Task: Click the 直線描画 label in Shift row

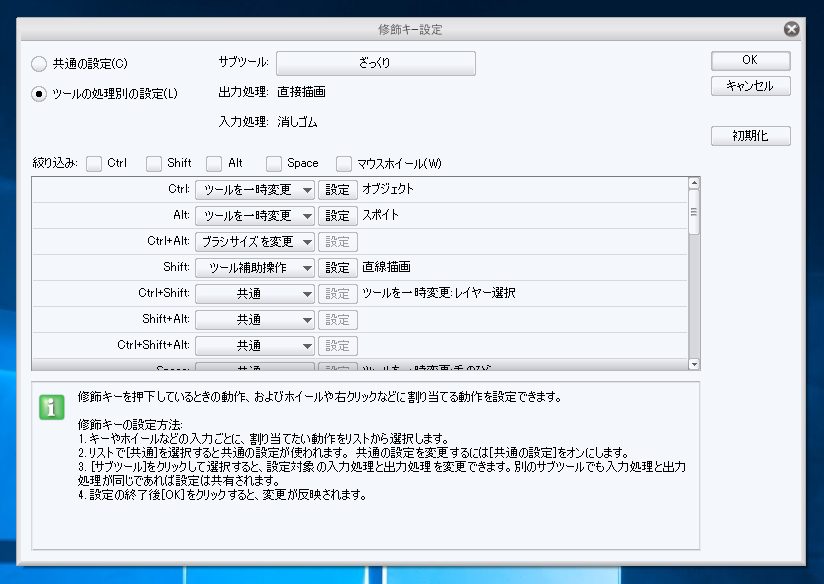Action: pos(386,267)
